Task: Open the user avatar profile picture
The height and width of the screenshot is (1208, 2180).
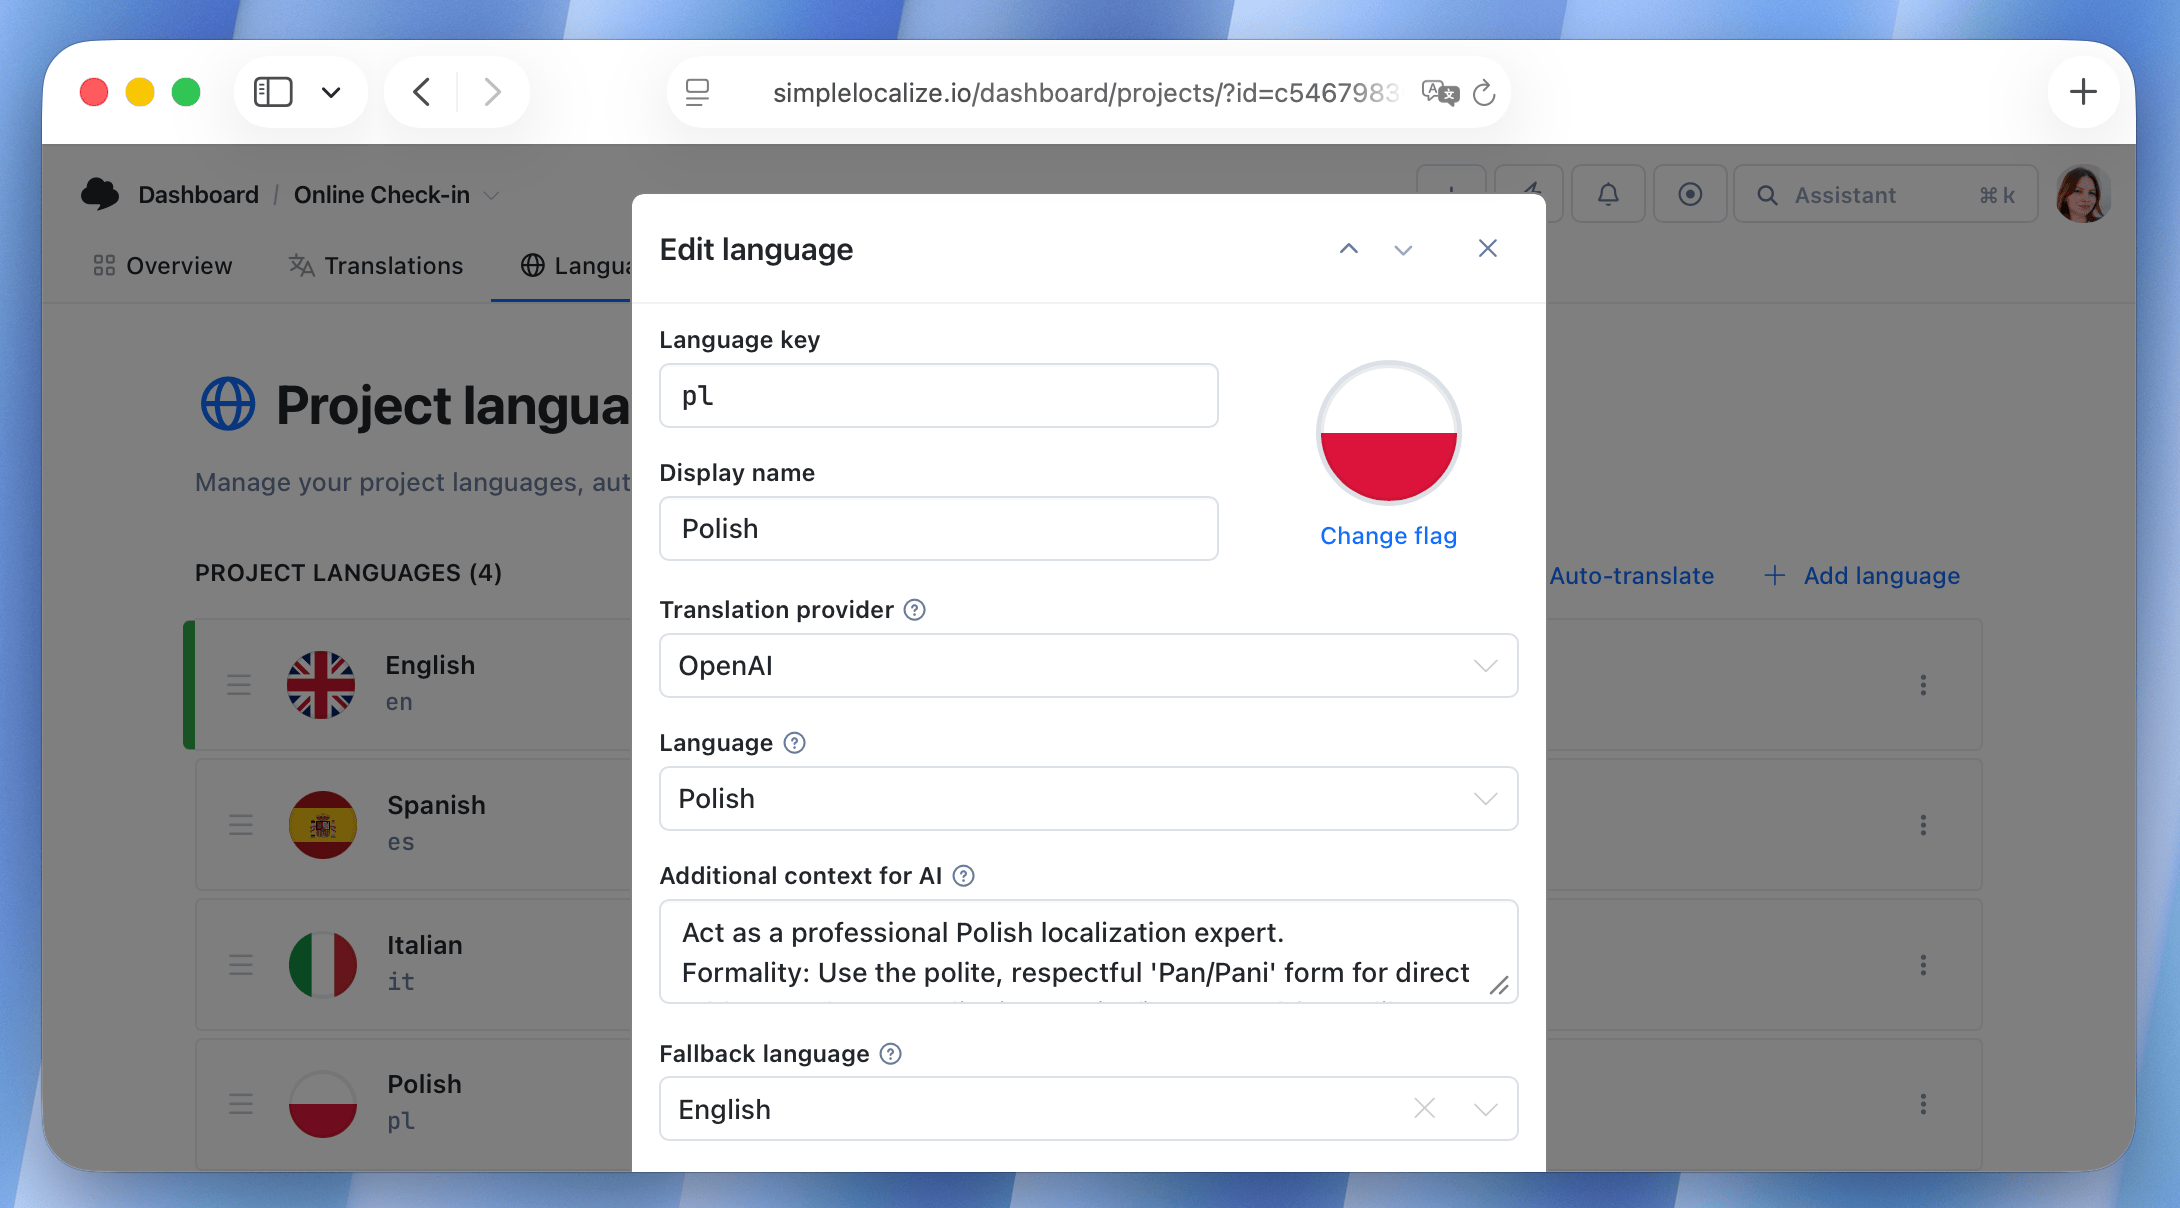Action: [2083, 194]
